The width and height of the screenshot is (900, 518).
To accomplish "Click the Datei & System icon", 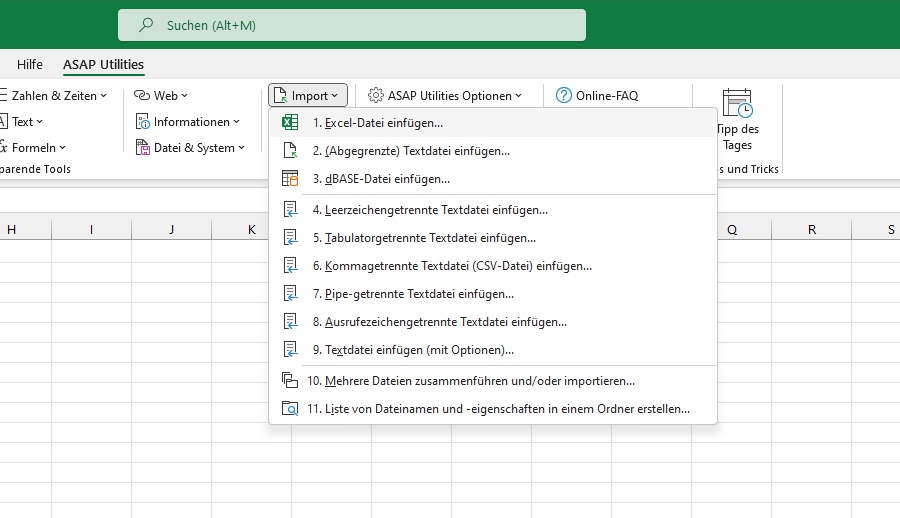I will 142,148.
